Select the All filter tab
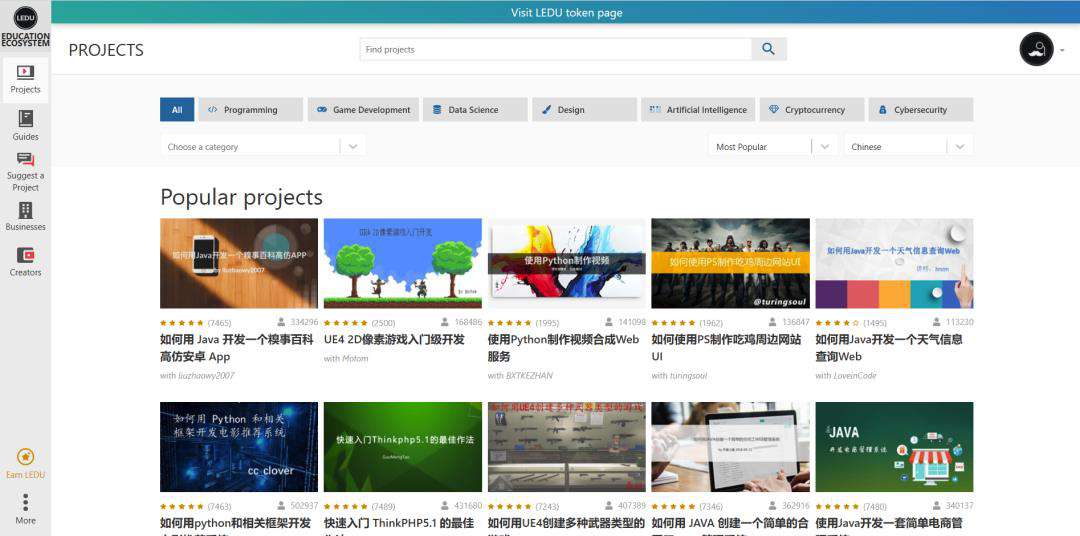This screenshot has height=536, width=1080. pos(177,110)
